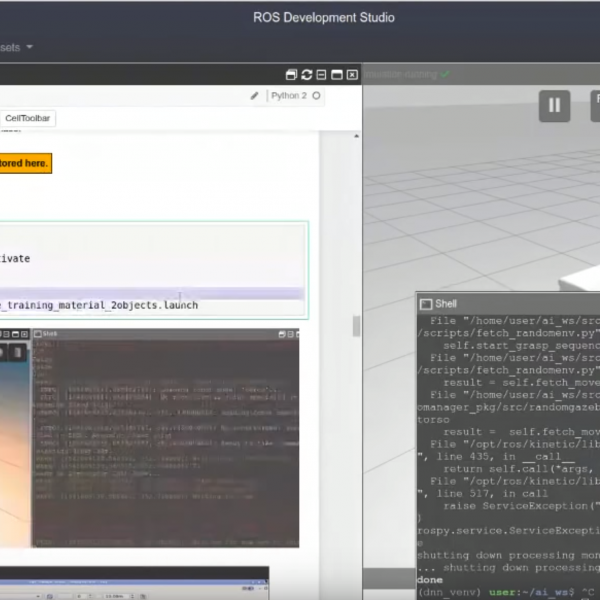Open the embedded shell screenshot thumbnail
Image resolution: width=600 pixels, height=600 pixels.
pos(166,438)
